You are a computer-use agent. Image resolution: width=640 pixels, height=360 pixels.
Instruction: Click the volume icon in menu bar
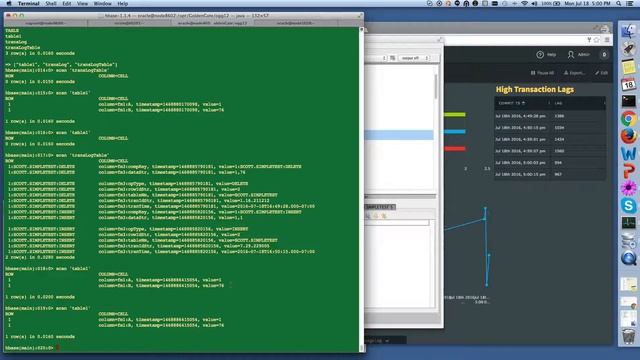pos(534,3)
